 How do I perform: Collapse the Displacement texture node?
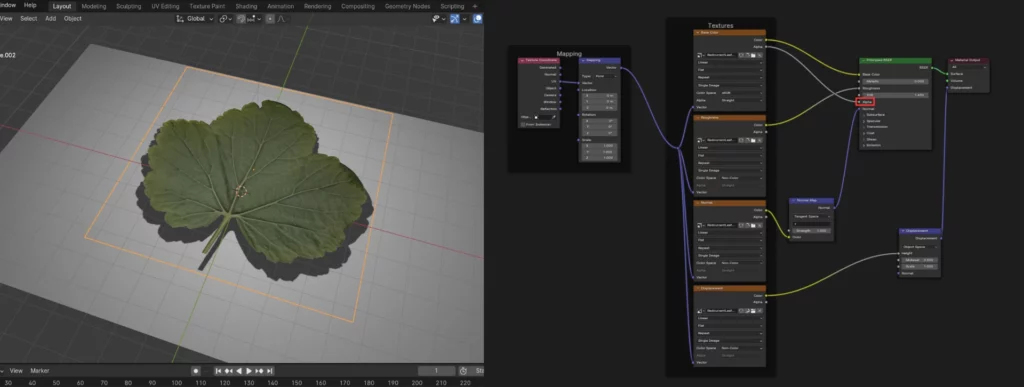coord(697,288)
